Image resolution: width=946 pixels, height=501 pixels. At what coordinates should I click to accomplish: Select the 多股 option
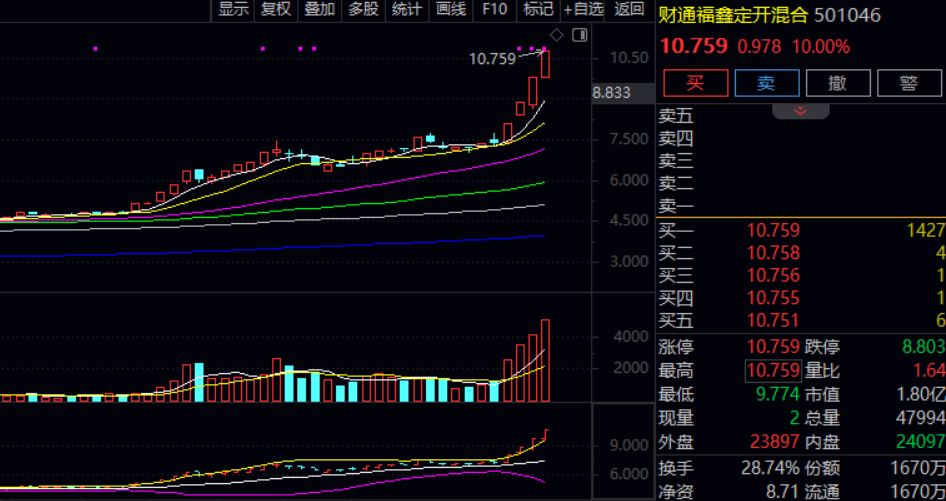[x=363, y=9]
